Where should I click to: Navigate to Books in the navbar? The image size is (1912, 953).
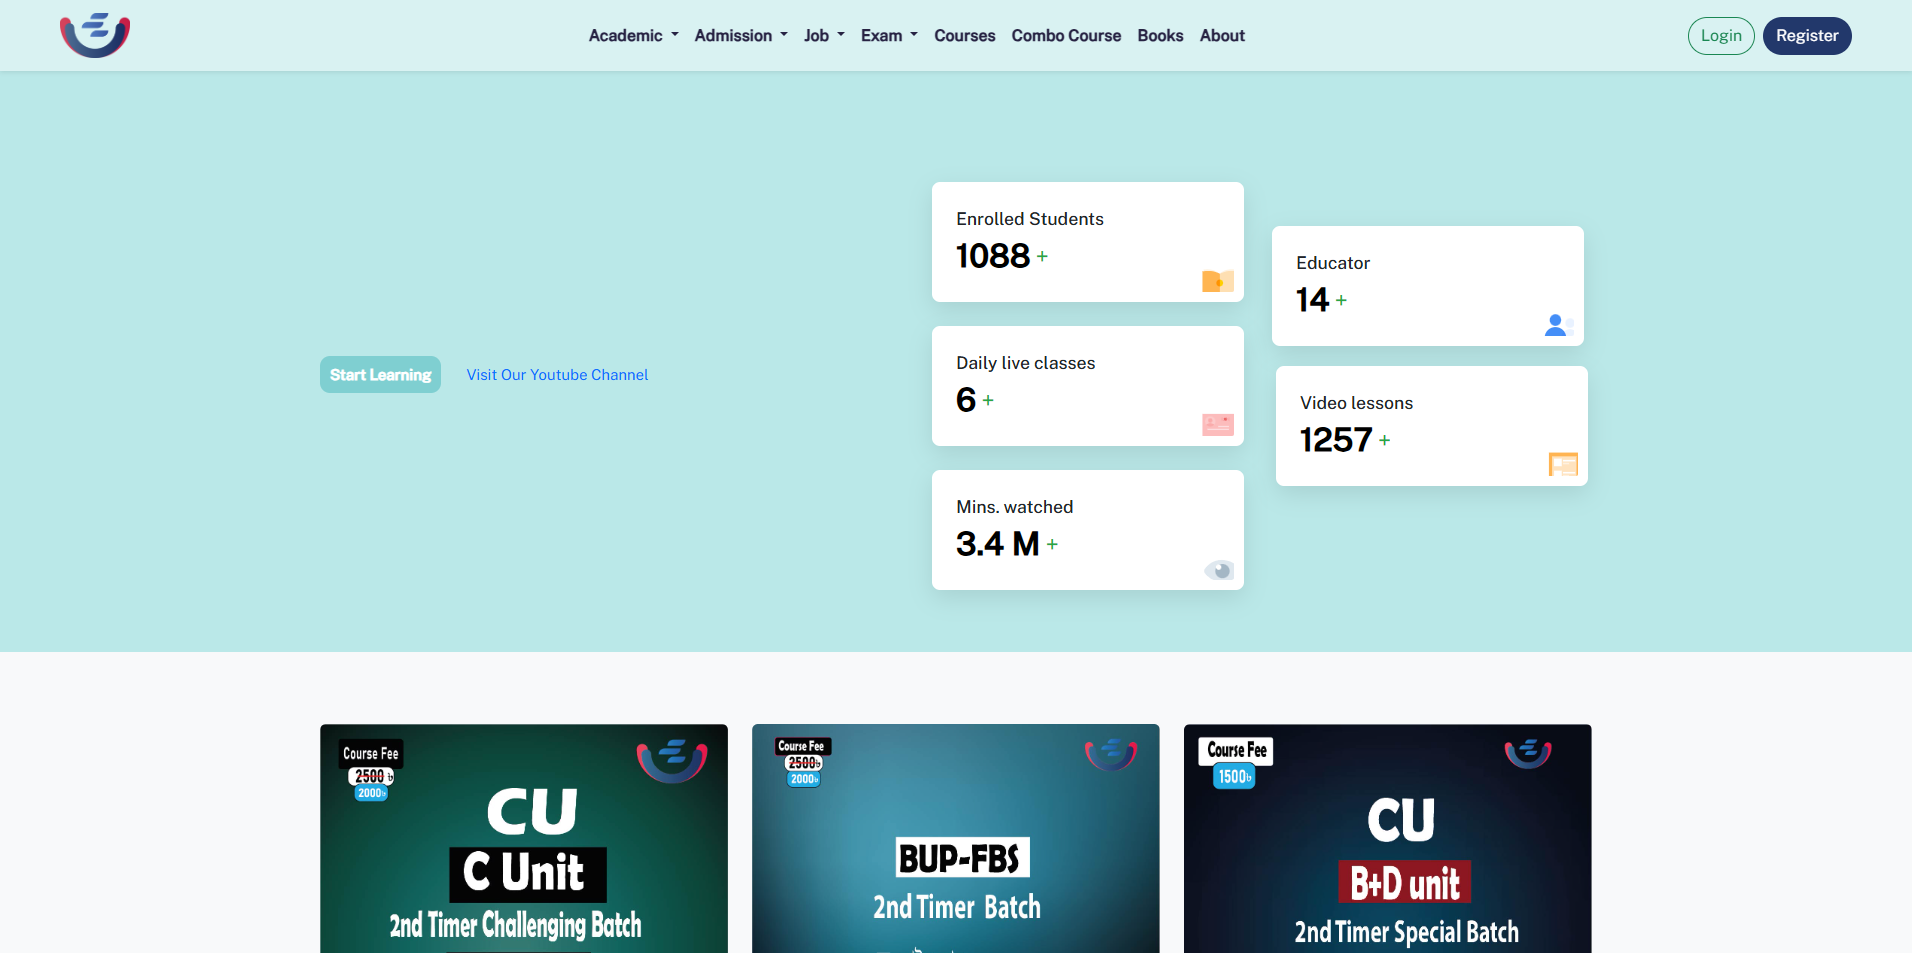(1160, 36)
